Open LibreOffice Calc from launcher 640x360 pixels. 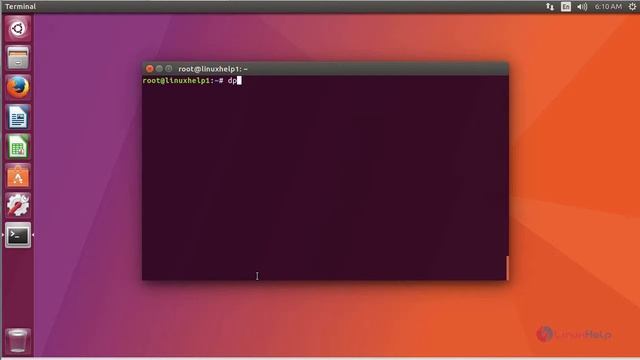18,147
